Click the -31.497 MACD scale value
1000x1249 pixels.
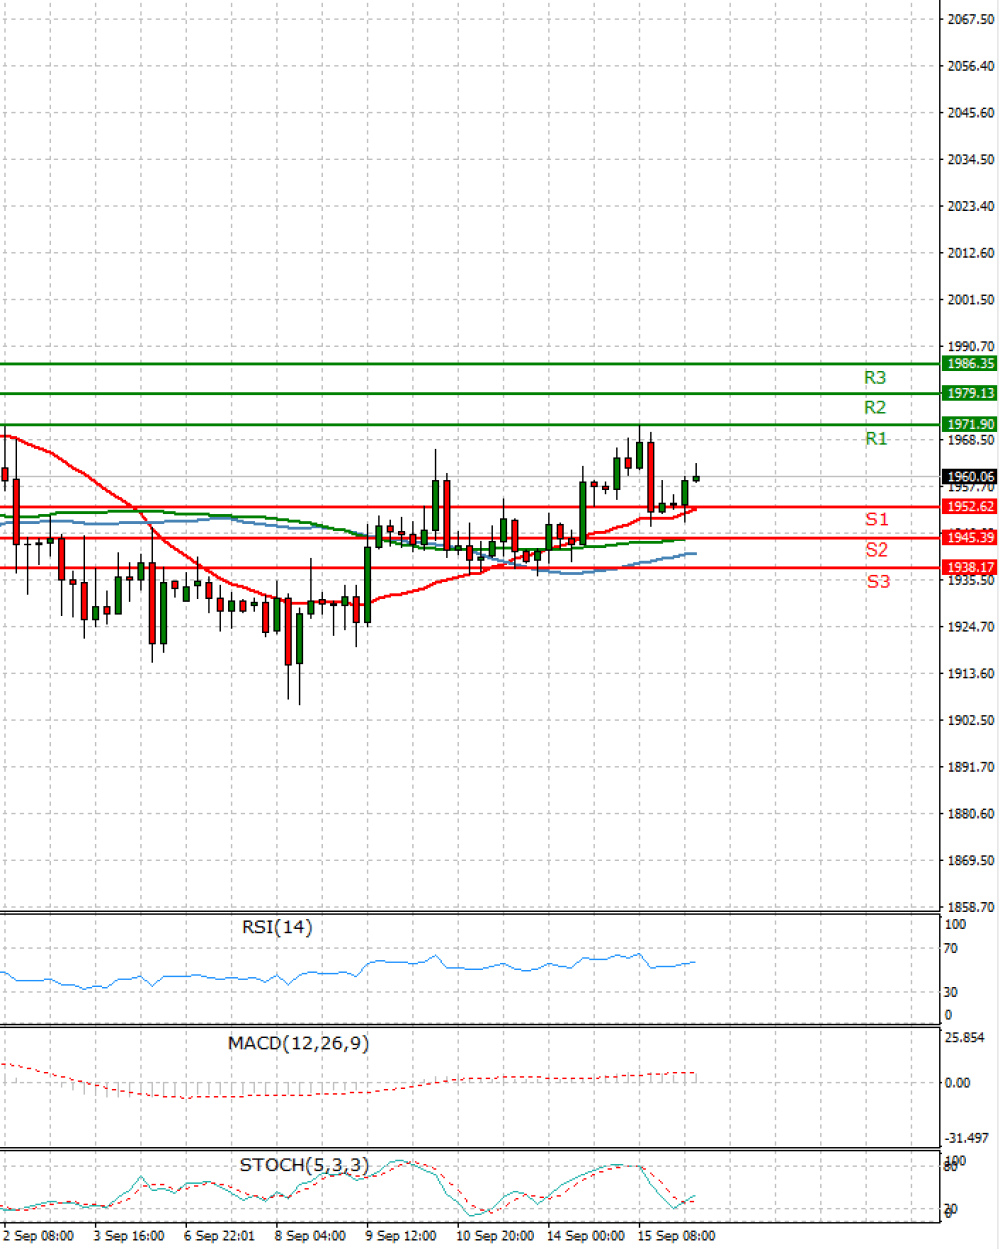[x=967, y=1139]
